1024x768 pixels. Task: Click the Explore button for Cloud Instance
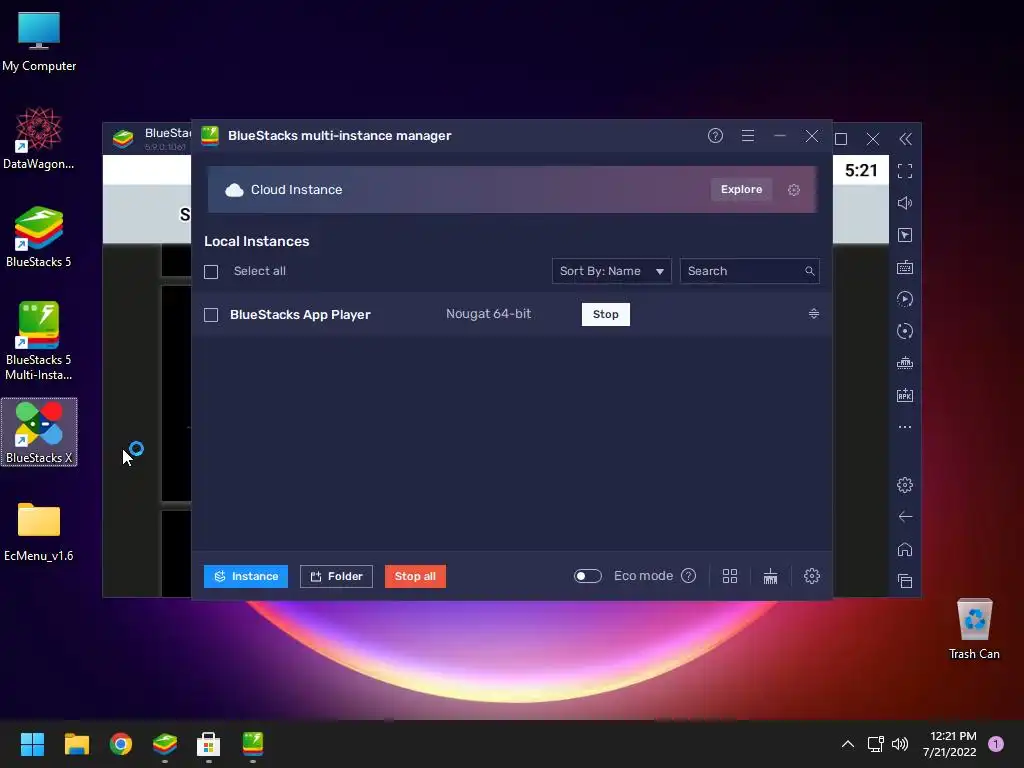click(741, 189)
